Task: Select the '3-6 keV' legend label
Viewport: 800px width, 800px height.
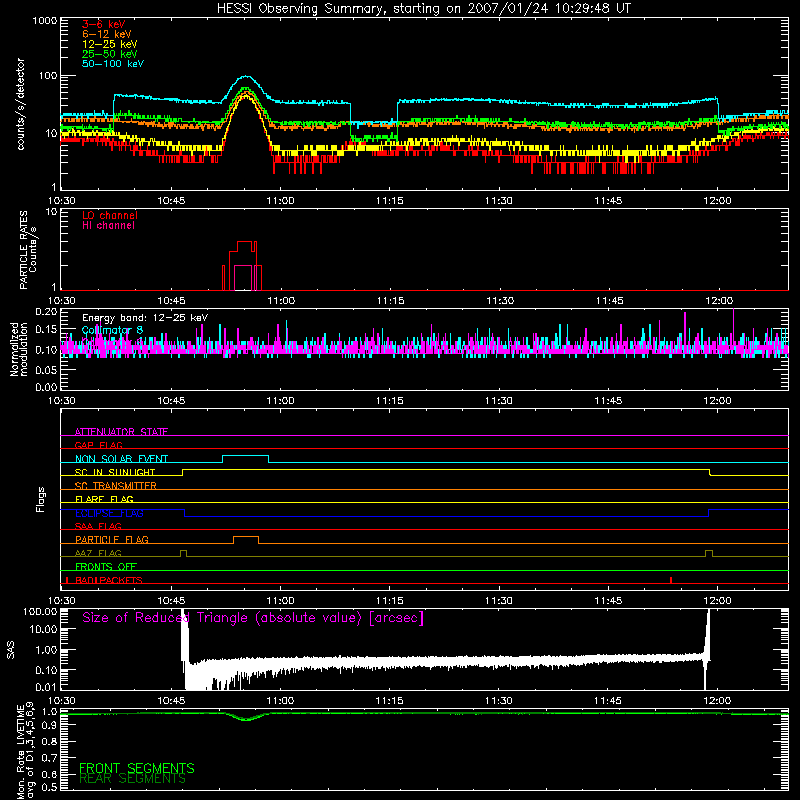Action: click(x=103, y=24)
